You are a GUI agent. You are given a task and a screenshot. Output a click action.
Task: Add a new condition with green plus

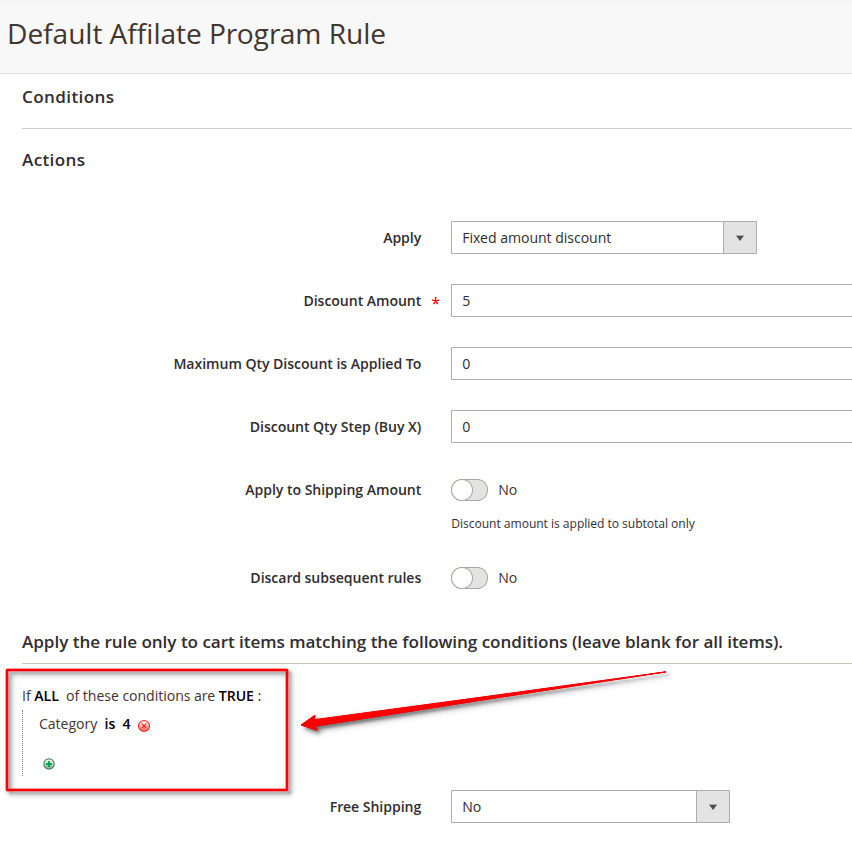pos(49,764)
